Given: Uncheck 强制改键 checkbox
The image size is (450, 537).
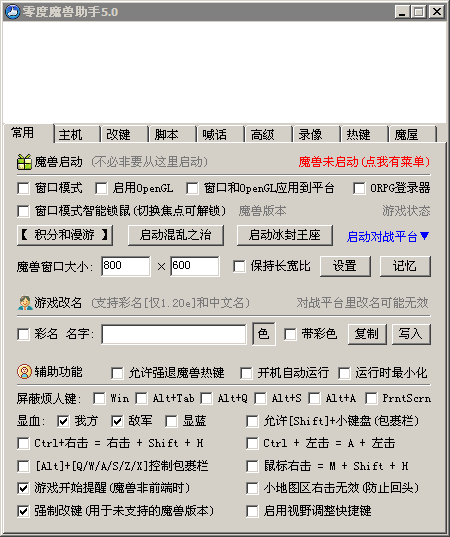Looking at the screenshot, I should [23, 511].
